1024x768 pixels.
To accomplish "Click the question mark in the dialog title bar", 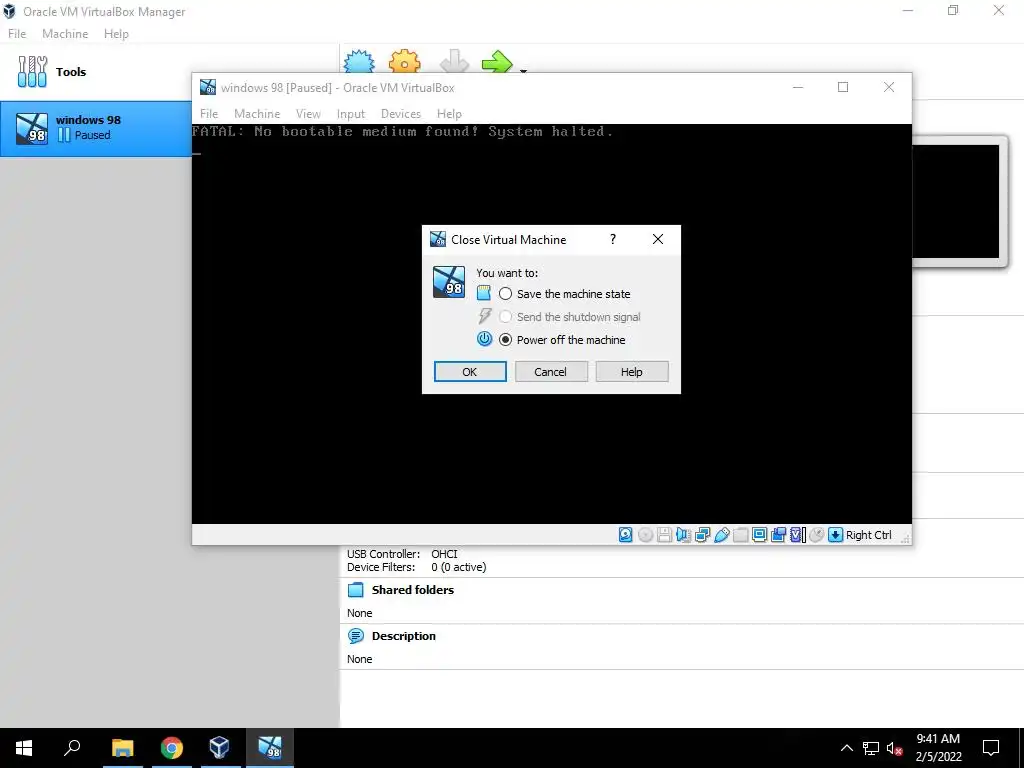I will 613,239.
